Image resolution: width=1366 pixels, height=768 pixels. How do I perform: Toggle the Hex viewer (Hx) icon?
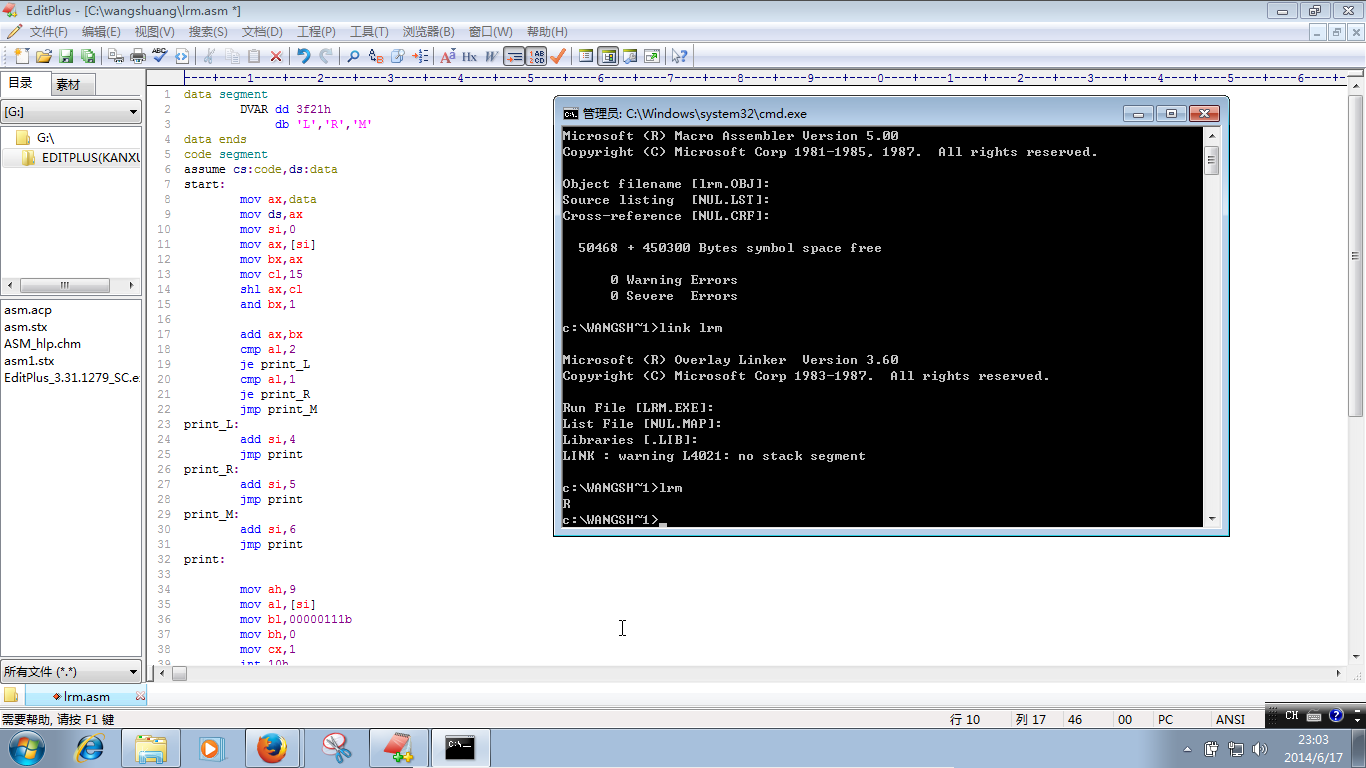[469, 56]
